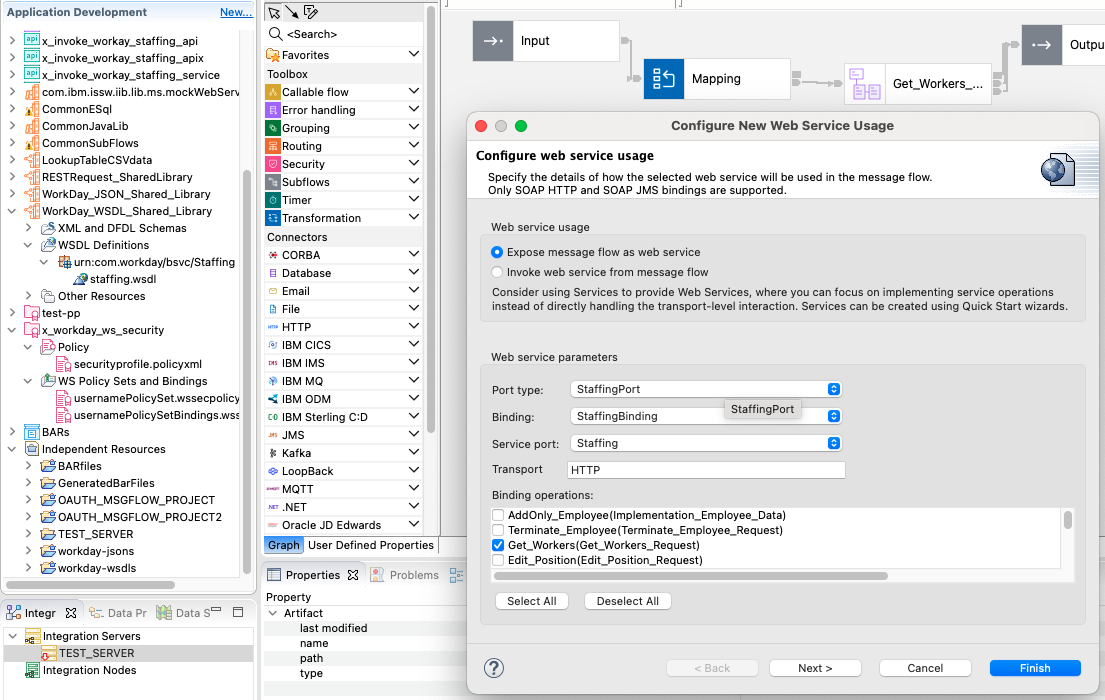Click the Finish button
1105x700 pixels.
(1035, 668)
